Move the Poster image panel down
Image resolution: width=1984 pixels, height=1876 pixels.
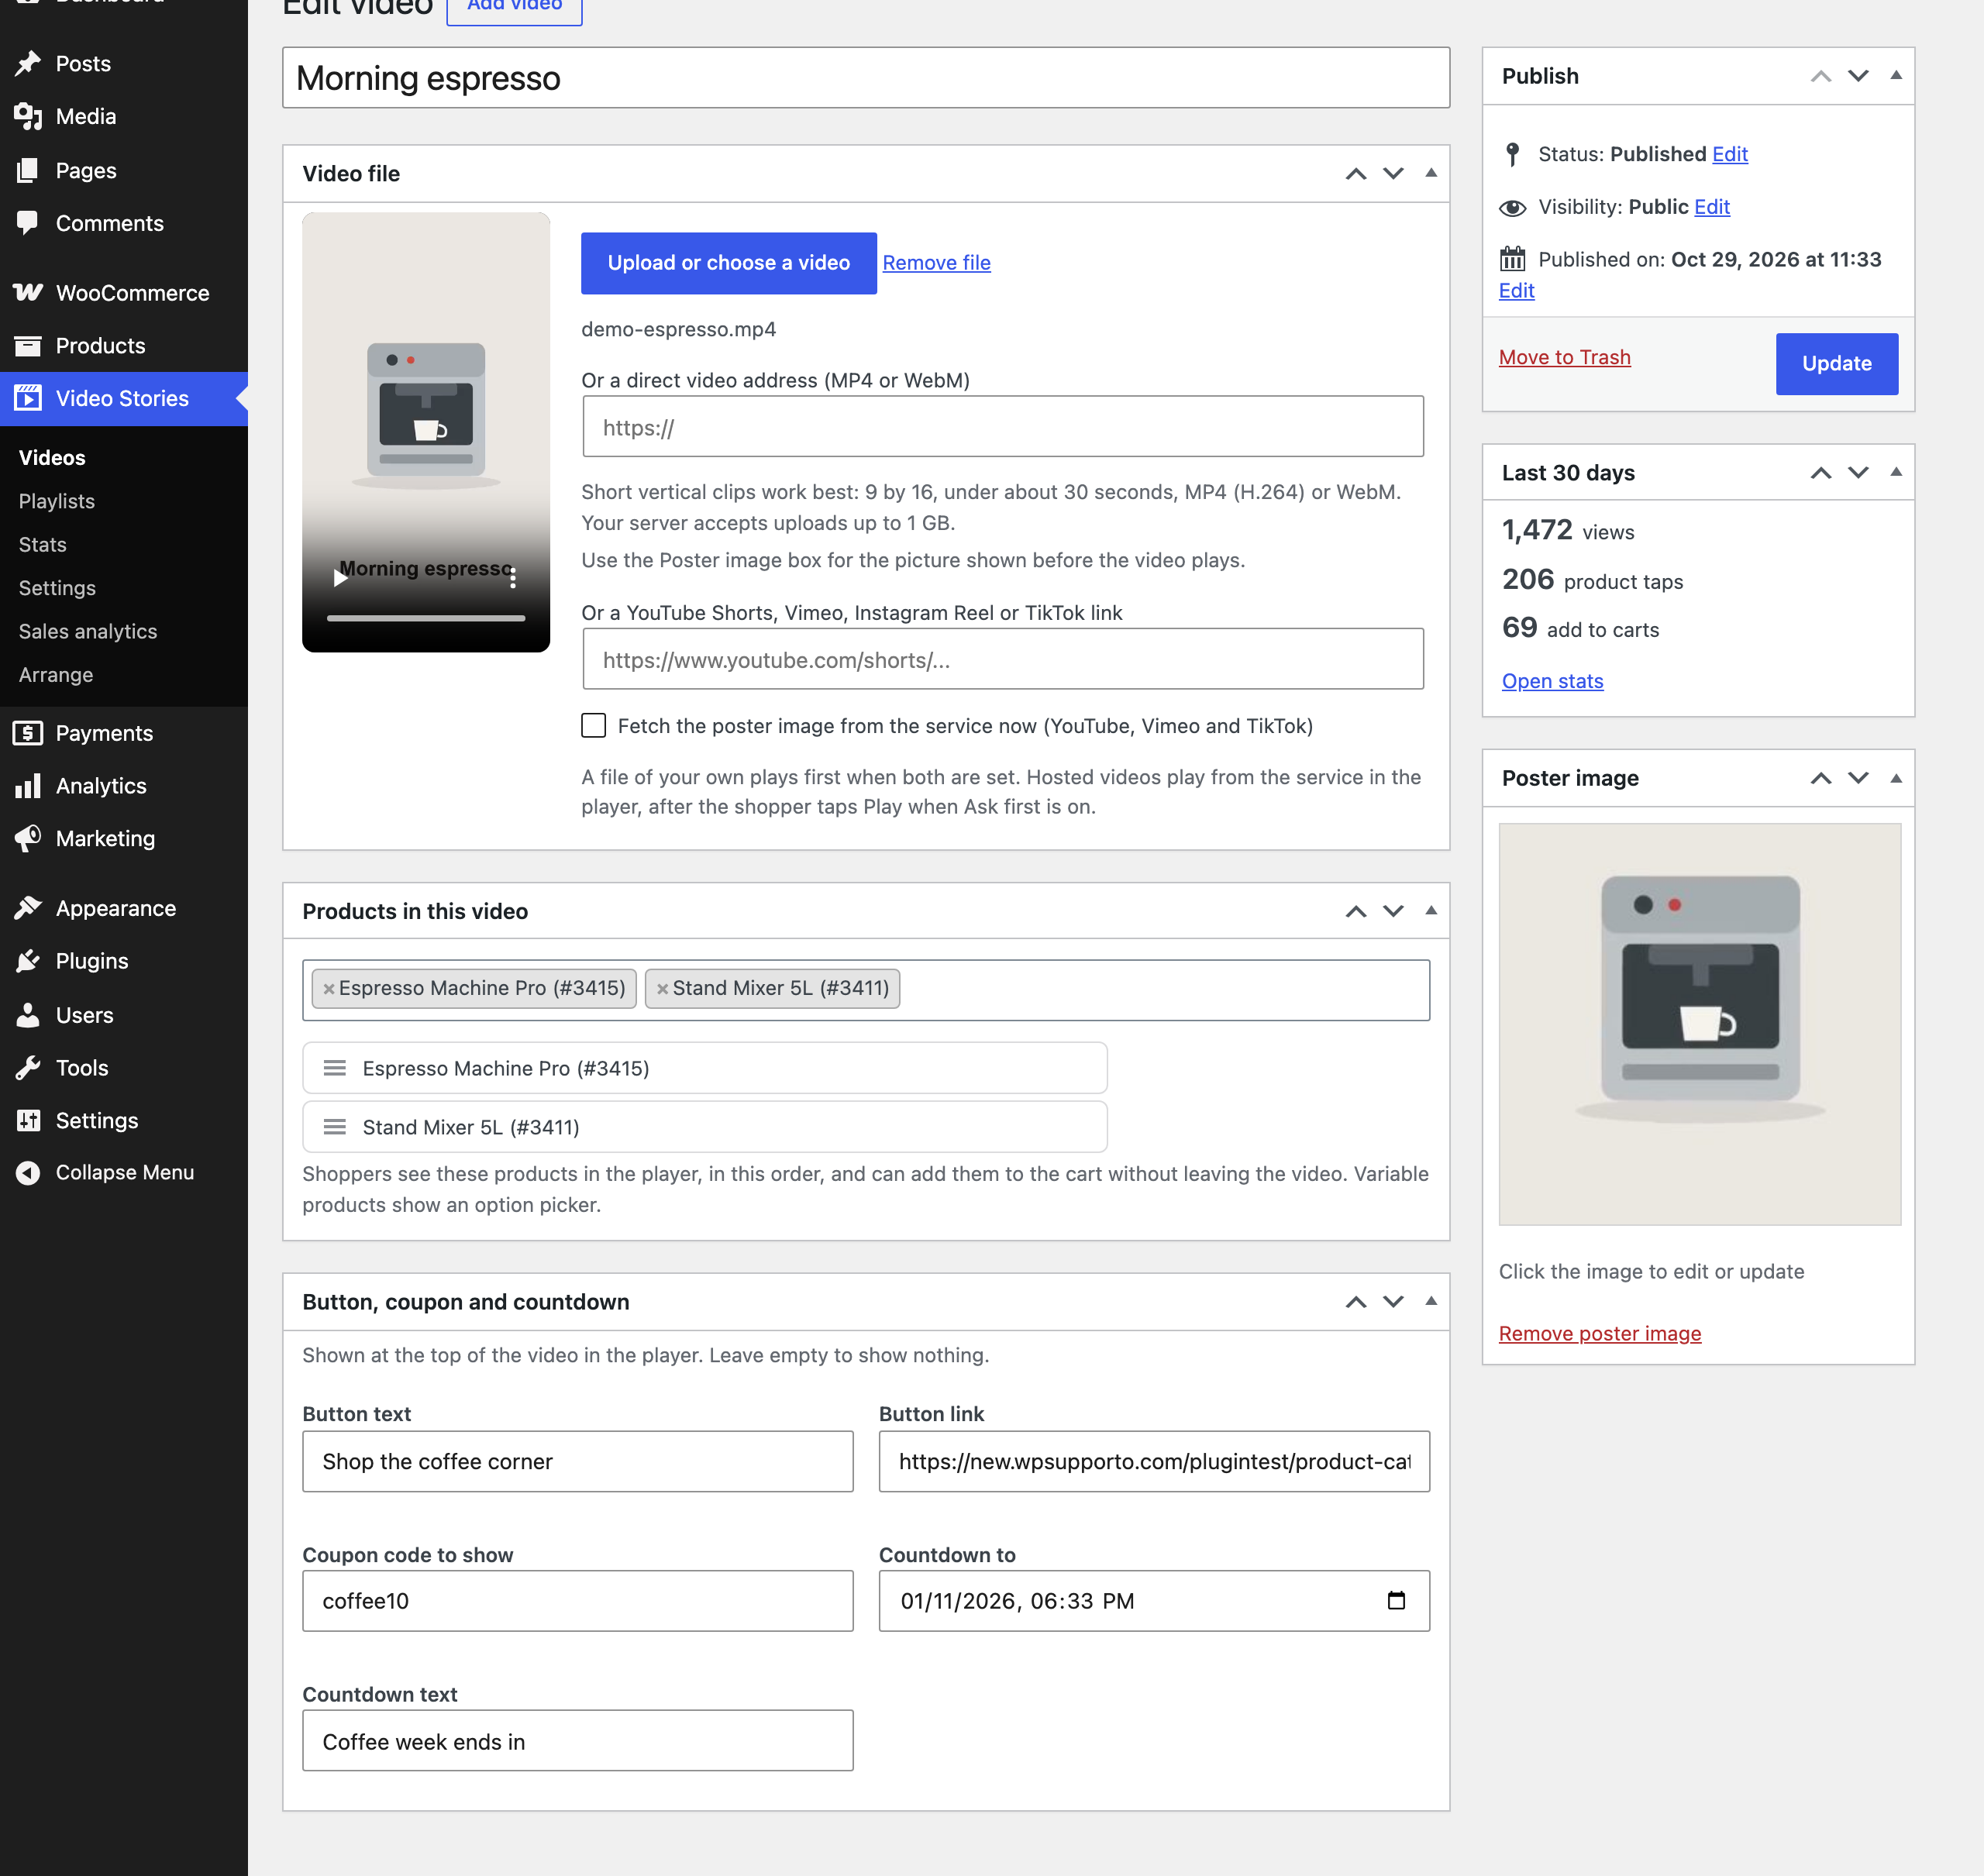pos(1858,777)
